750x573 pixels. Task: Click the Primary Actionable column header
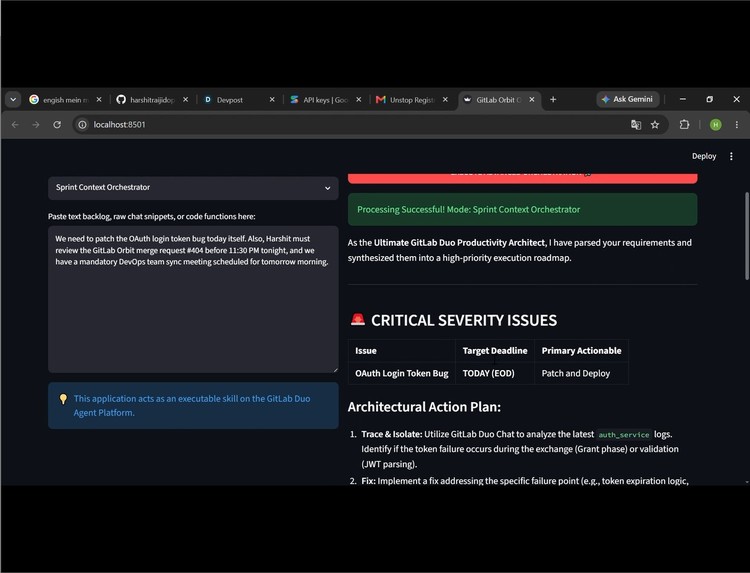[581, 351]
